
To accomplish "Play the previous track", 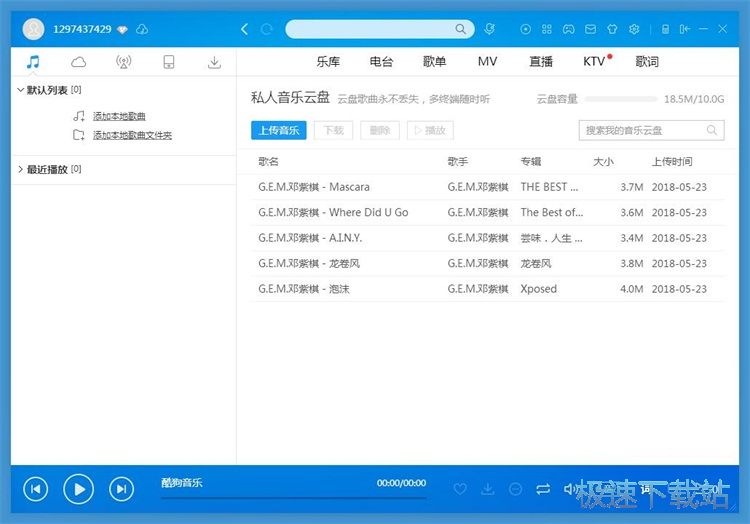I will 35,489.
